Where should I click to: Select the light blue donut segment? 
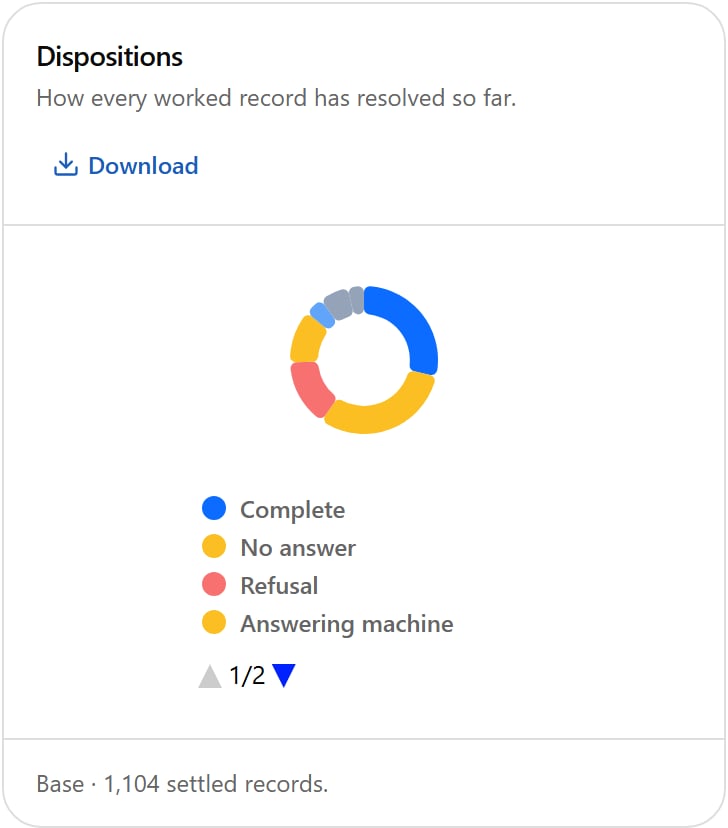(x=322, y=315)
